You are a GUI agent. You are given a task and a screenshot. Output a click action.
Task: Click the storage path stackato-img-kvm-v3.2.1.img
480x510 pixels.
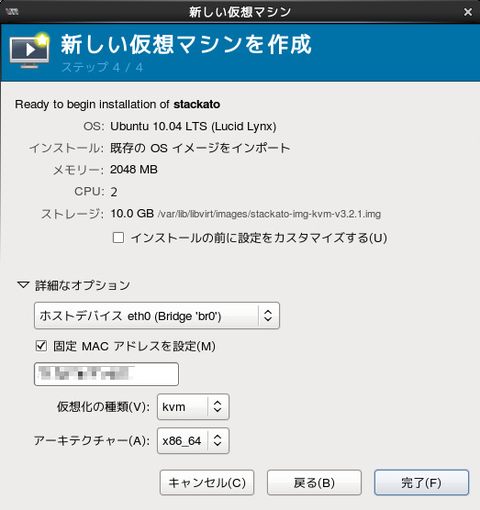point(269,214)
